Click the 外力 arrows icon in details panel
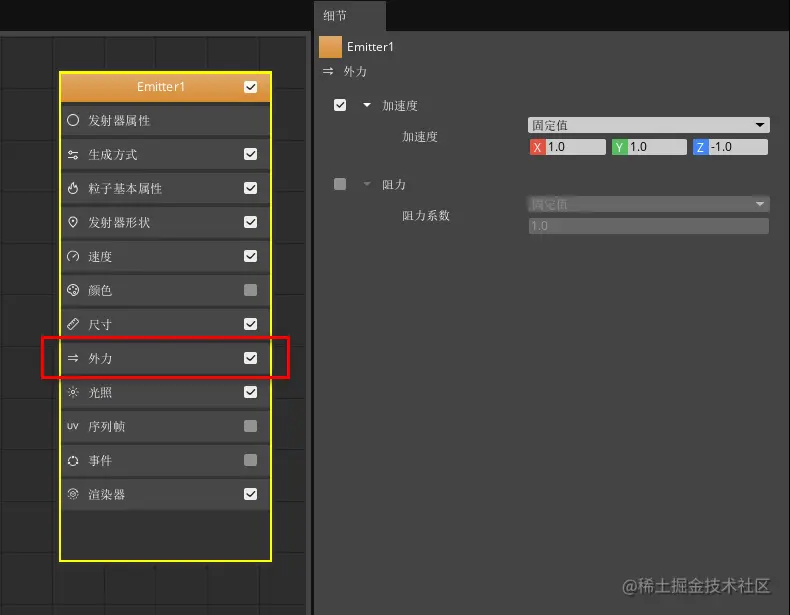This screenshot has height=615, width=790. coord(328,71)
